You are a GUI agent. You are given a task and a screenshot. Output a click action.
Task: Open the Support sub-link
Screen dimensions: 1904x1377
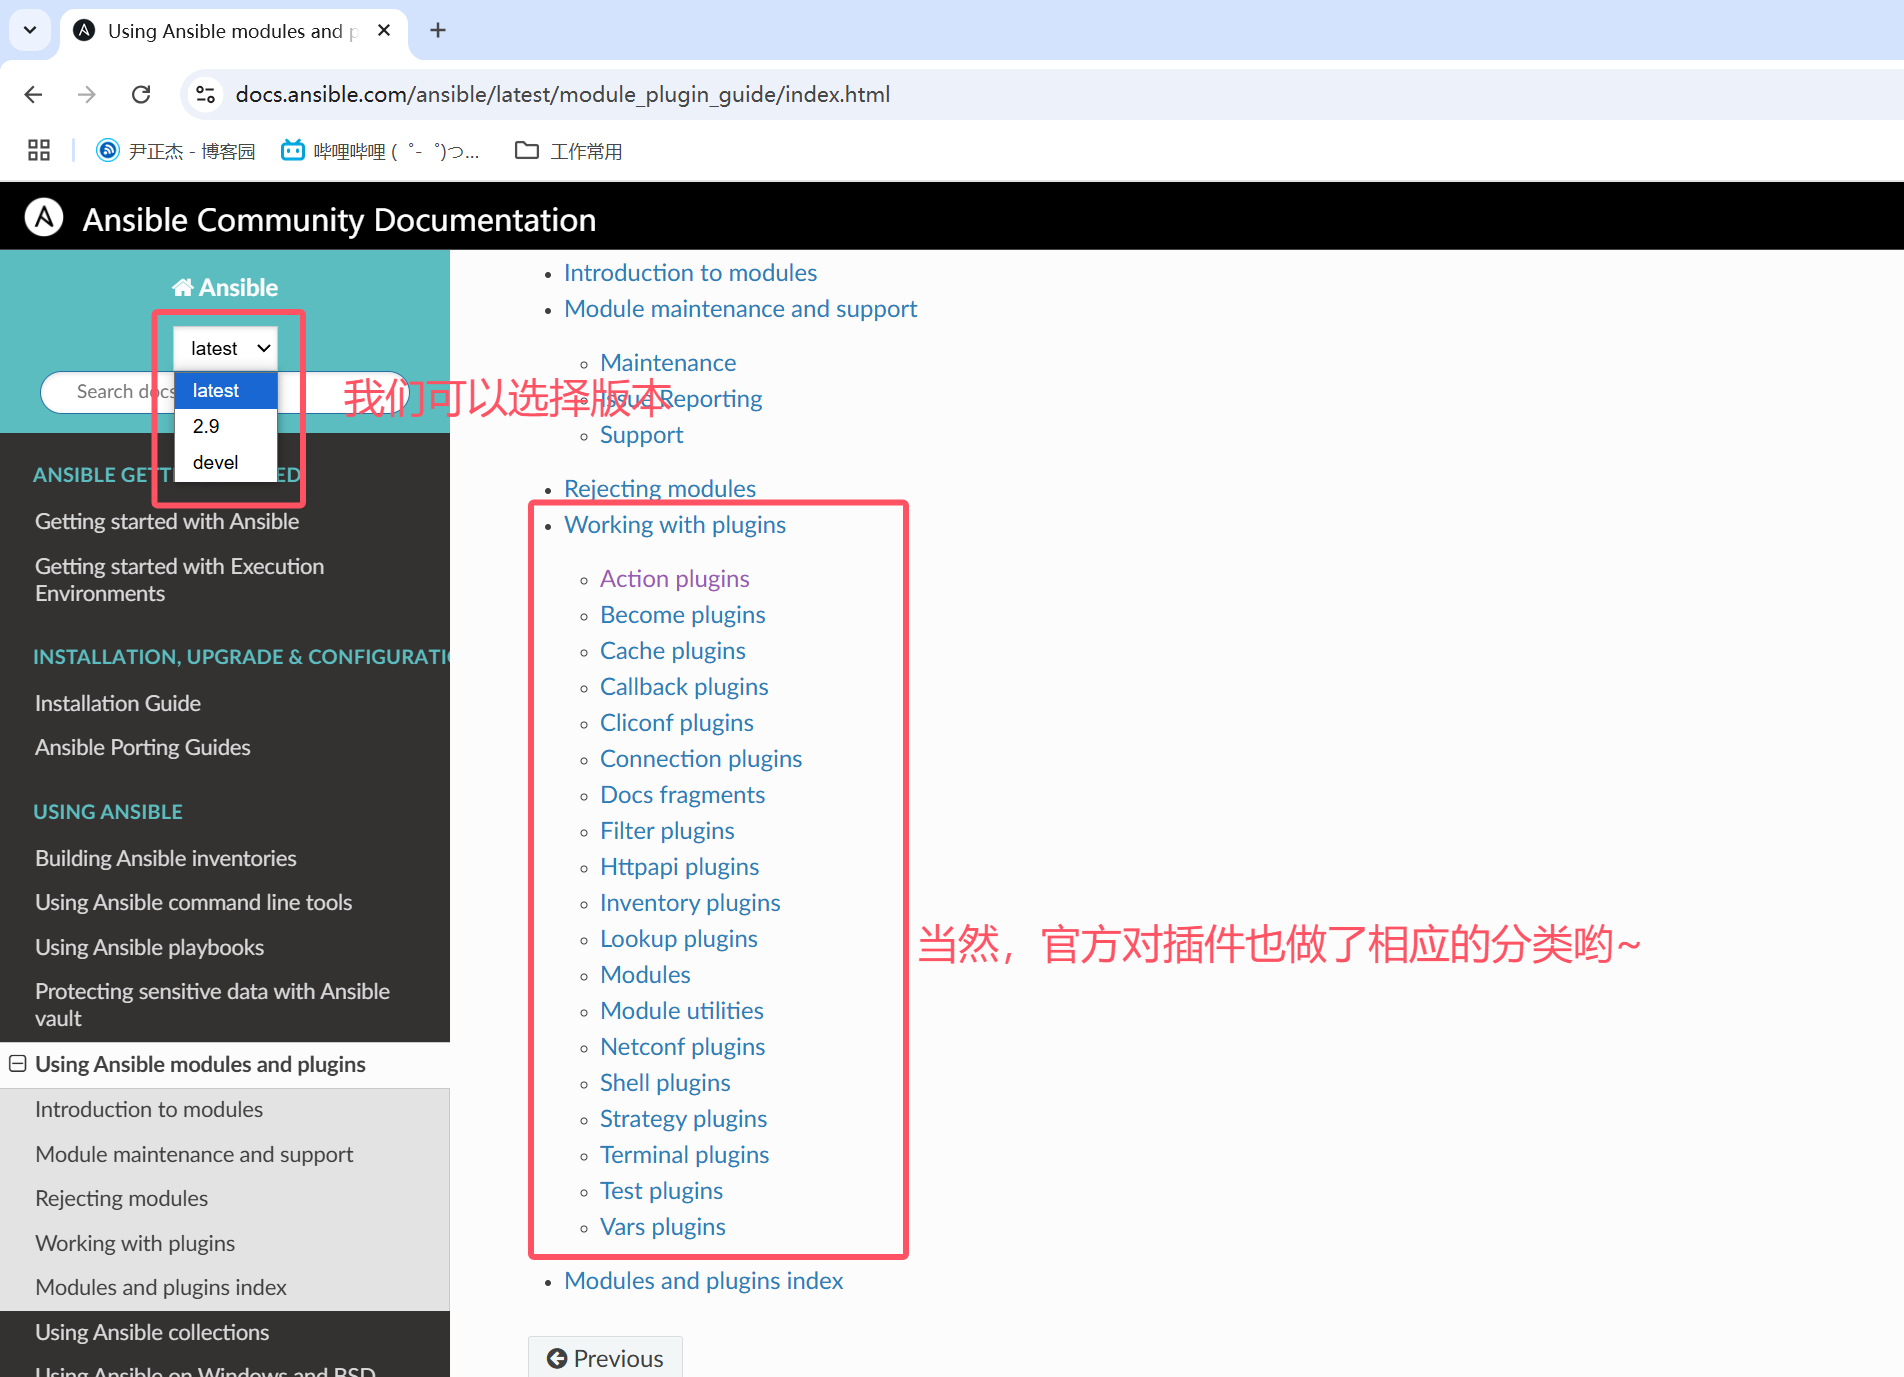click(x=642, y=435)
